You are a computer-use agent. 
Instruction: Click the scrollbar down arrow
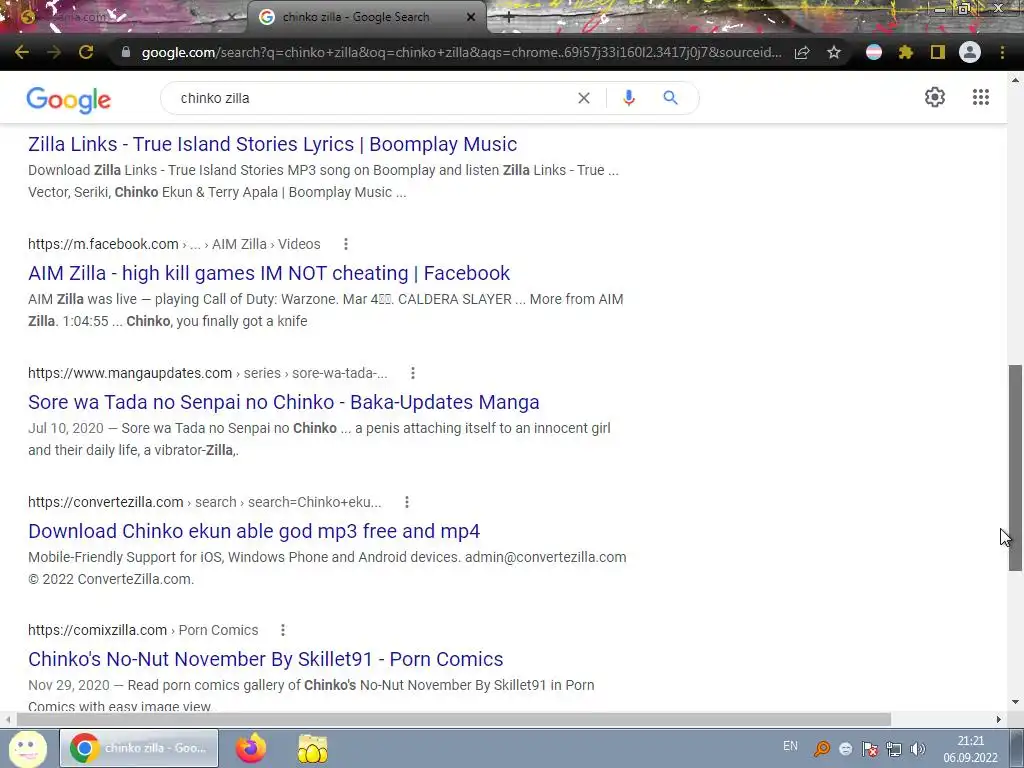tap(1015, 702)
